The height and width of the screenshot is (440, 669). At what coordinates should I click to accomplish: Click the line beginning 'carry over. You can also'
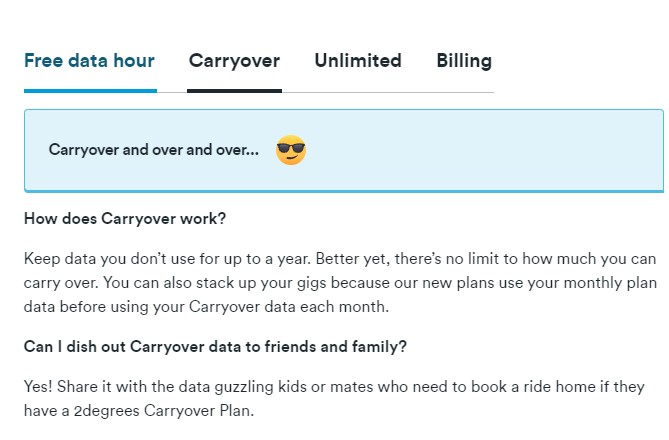click(x=340, y=283)
